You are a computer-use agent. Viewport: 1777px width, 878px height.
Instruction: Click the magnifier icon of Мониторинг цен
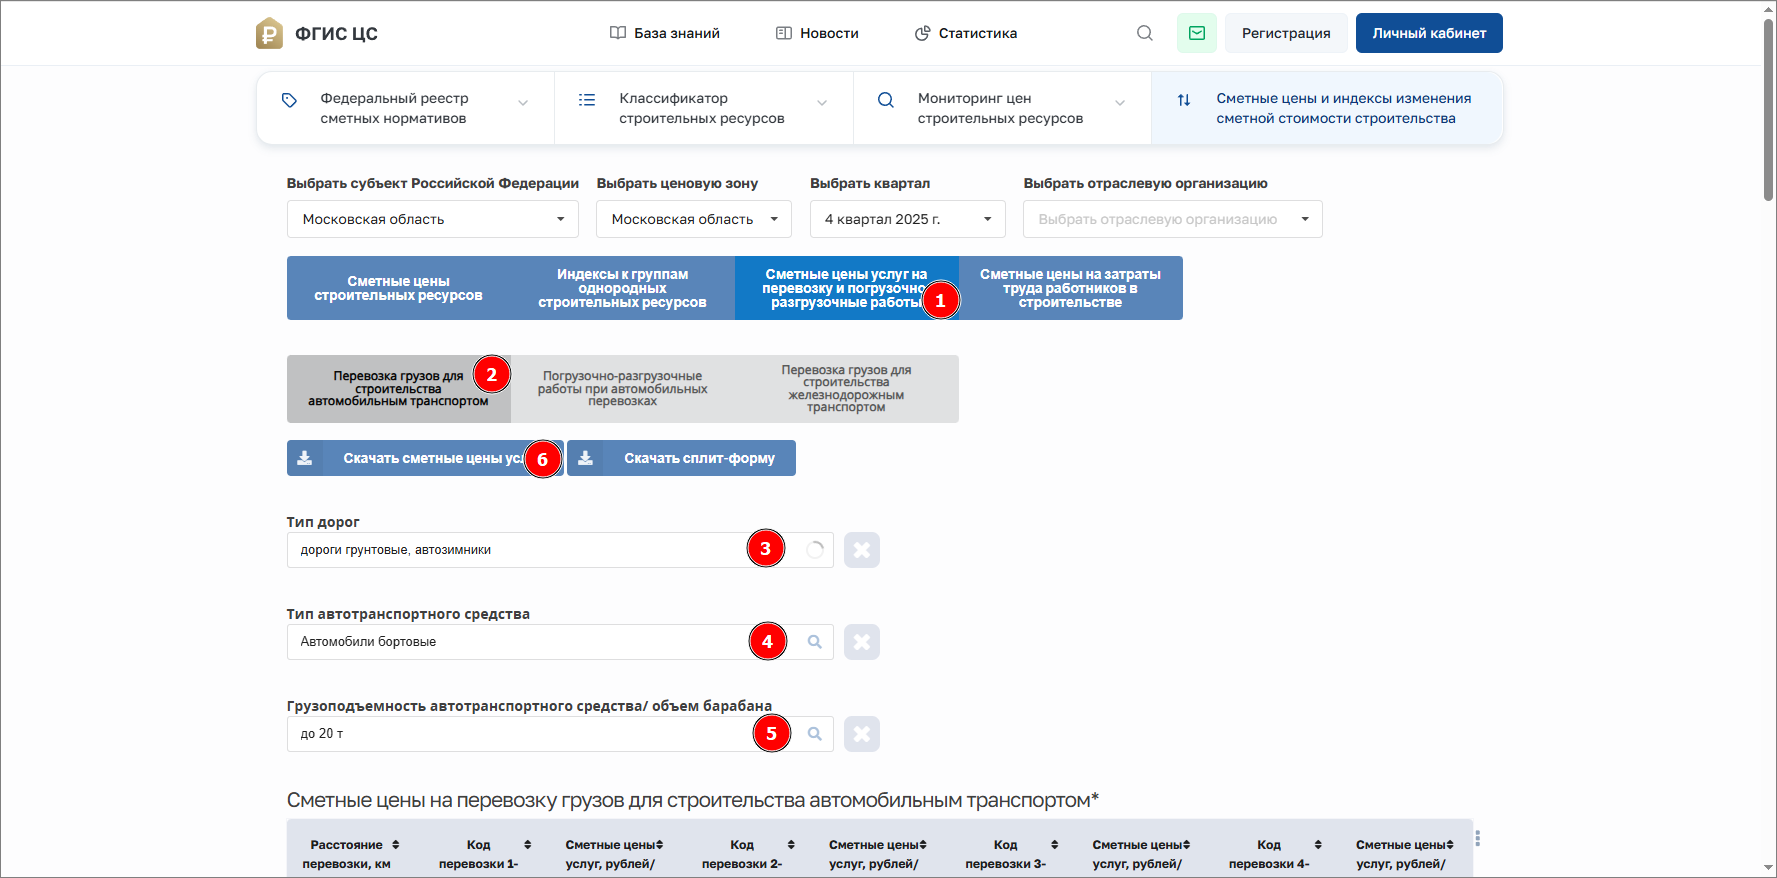pos(886,100)
